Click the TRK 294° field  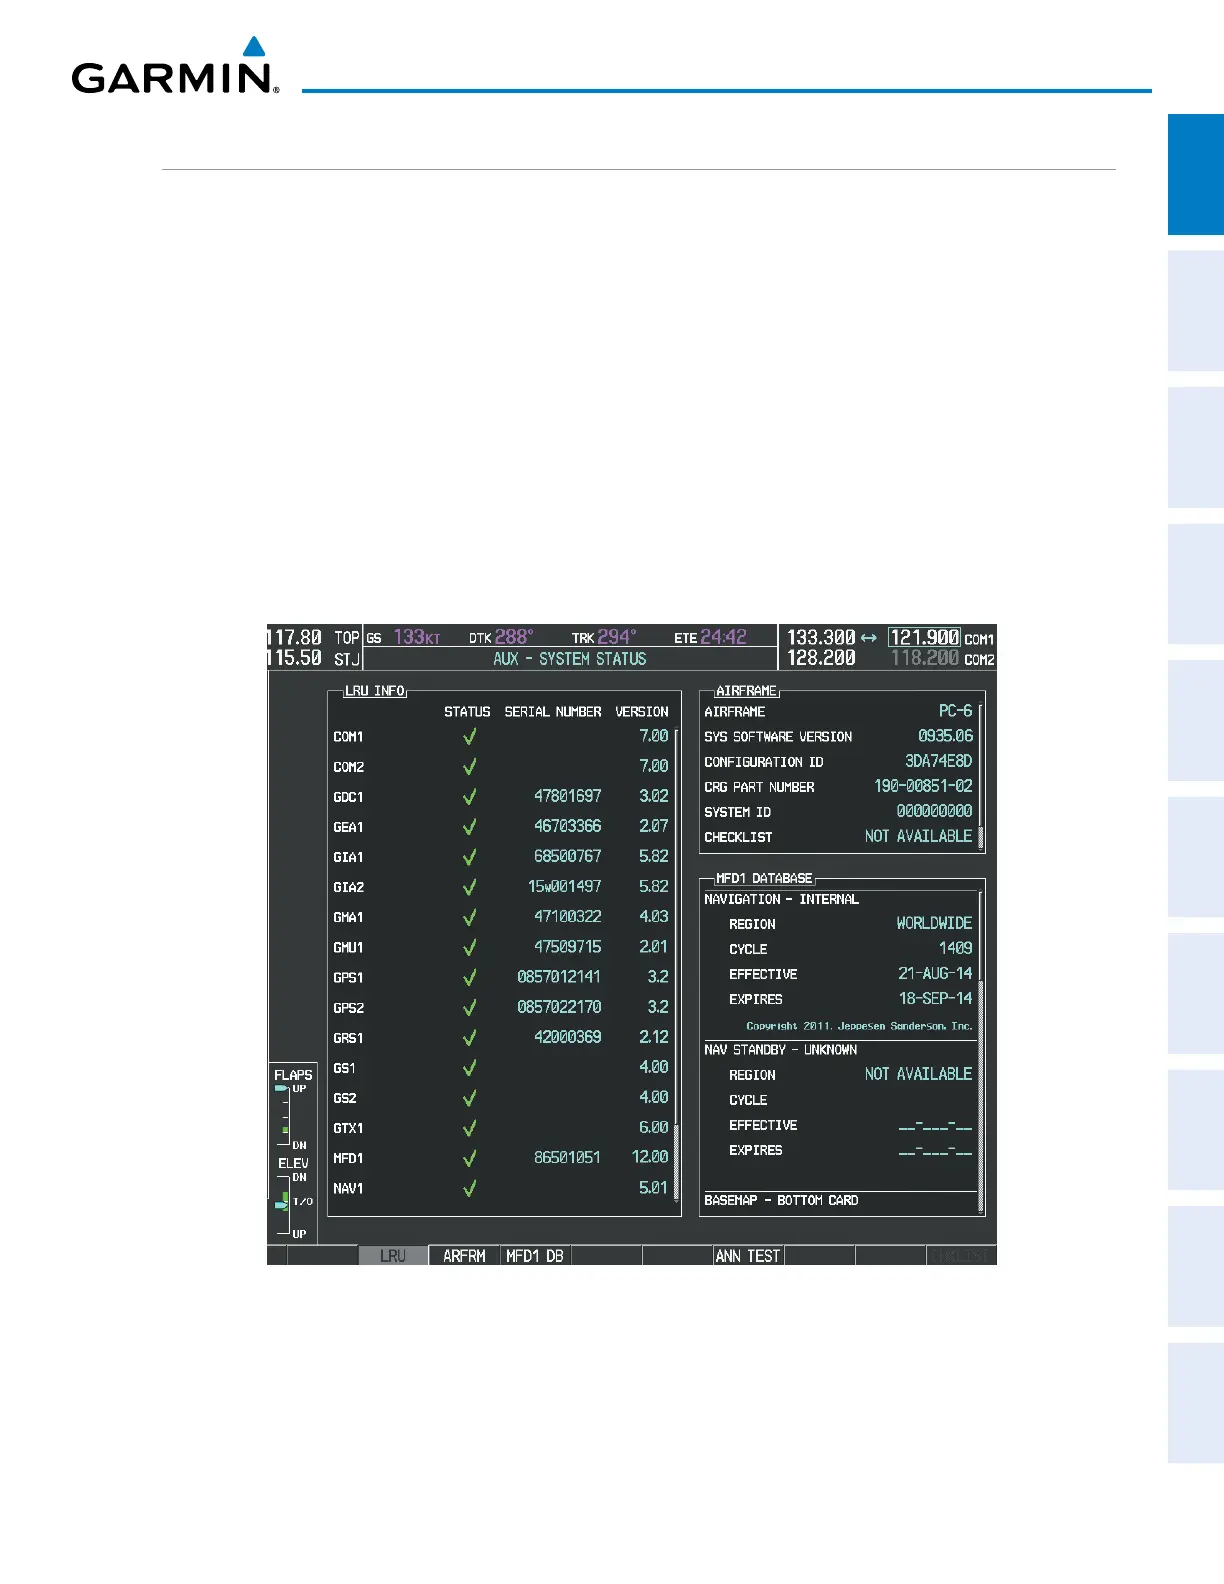(x=604, y=637)
